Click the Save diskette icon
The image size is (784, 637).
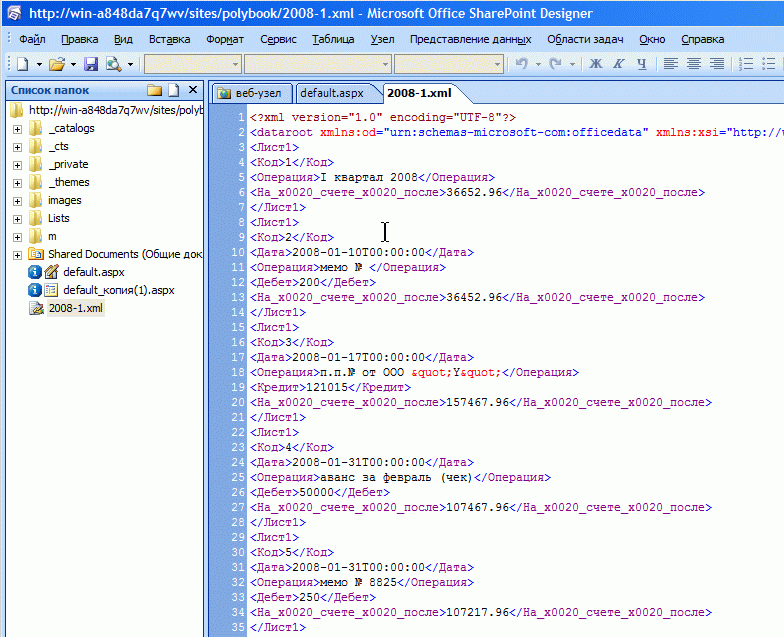pyautogui.click(x=90, y=64)
